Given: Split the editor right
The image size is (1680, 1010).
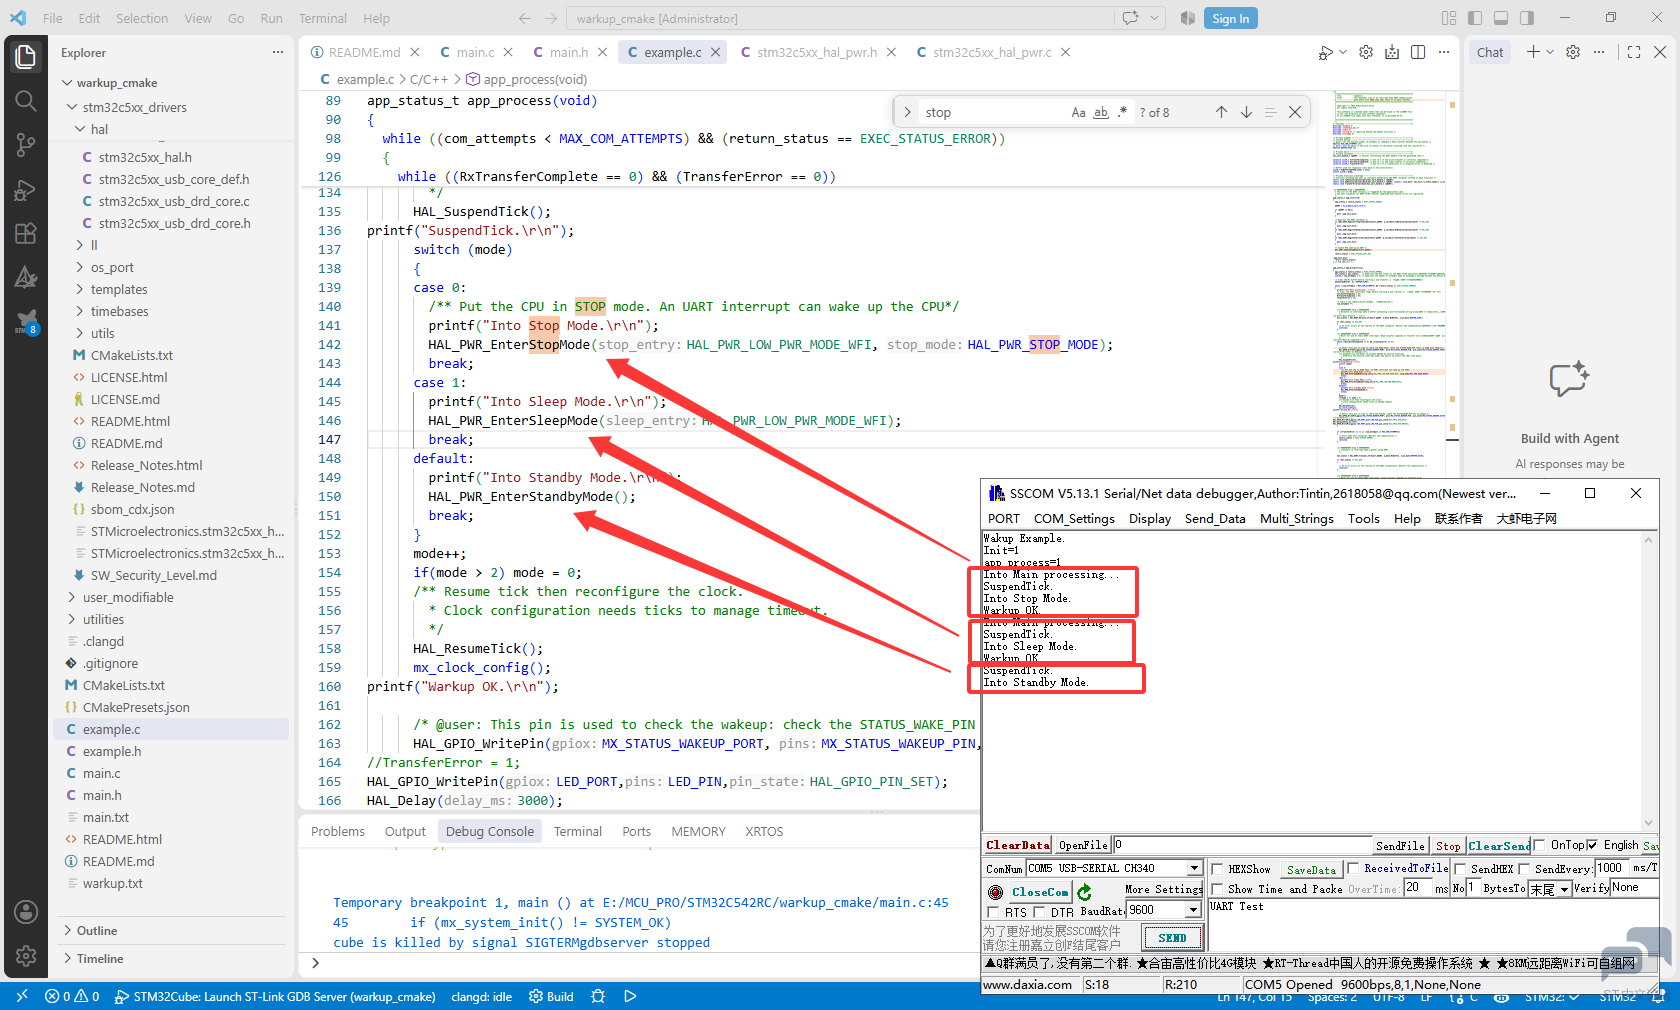Looking at the screenshot, I should (x=1418, y=52).
